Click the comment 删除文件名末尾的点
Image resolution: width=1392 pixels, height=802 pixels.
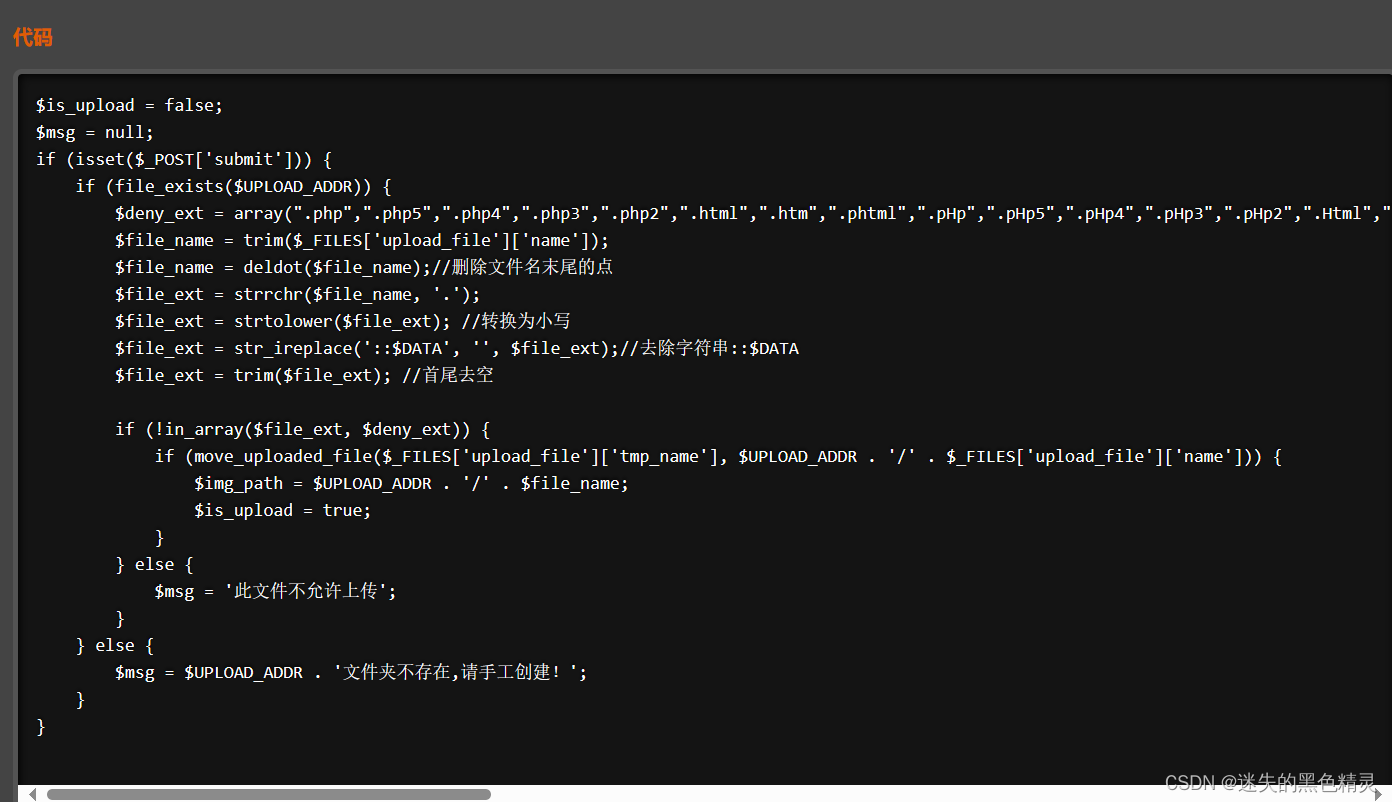[x=523, y=267]
